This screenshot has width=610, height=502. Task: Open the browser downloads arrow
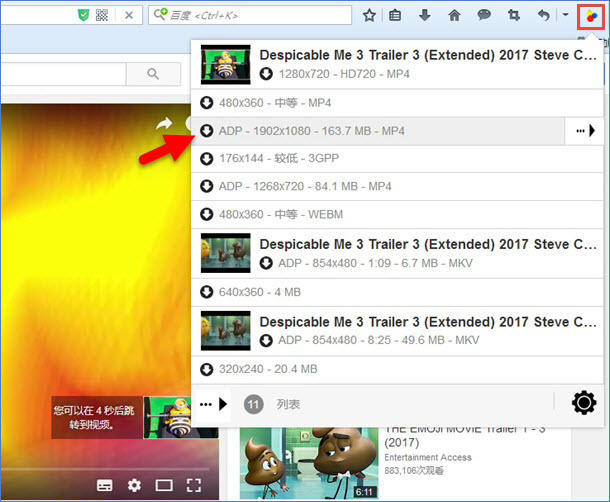(x=425, y=16)
